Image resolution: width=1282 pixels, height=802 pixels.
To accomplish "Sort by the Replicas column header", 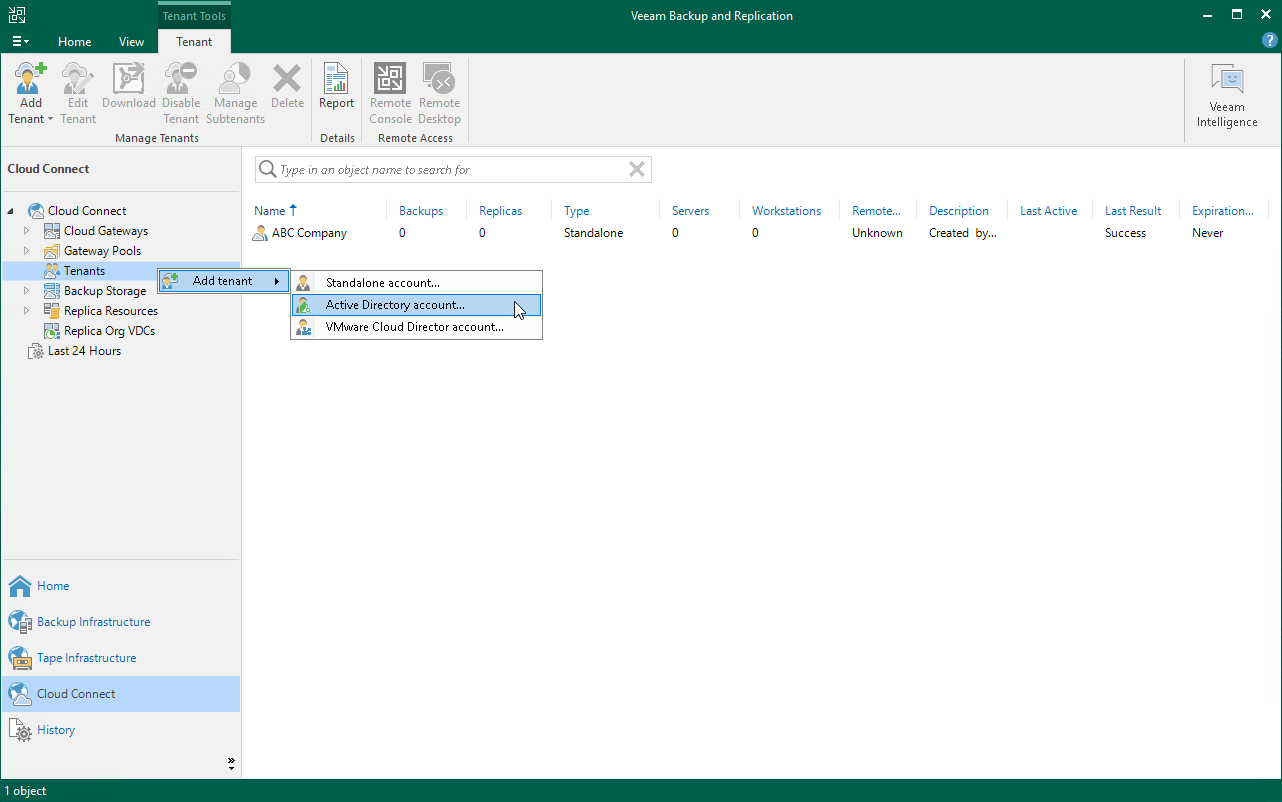I will pyautogui.click(x=501, y=211).
